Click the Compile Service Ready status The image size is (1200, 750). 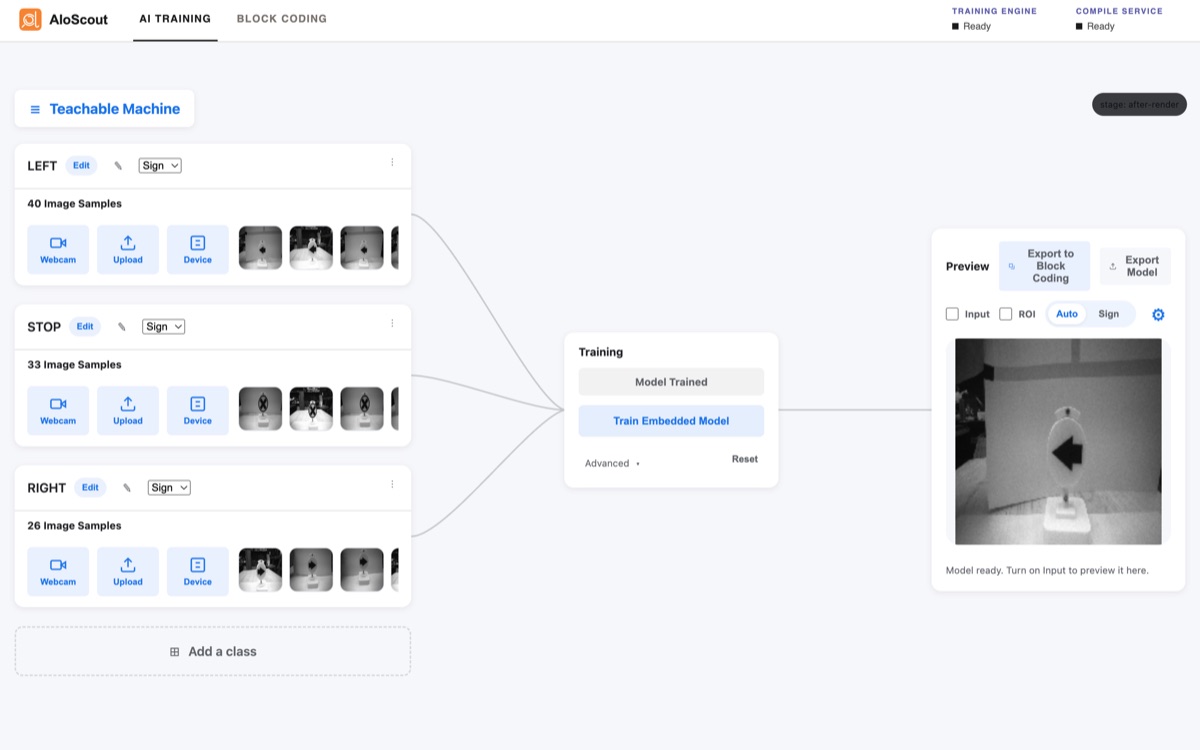coord(1095,26)
